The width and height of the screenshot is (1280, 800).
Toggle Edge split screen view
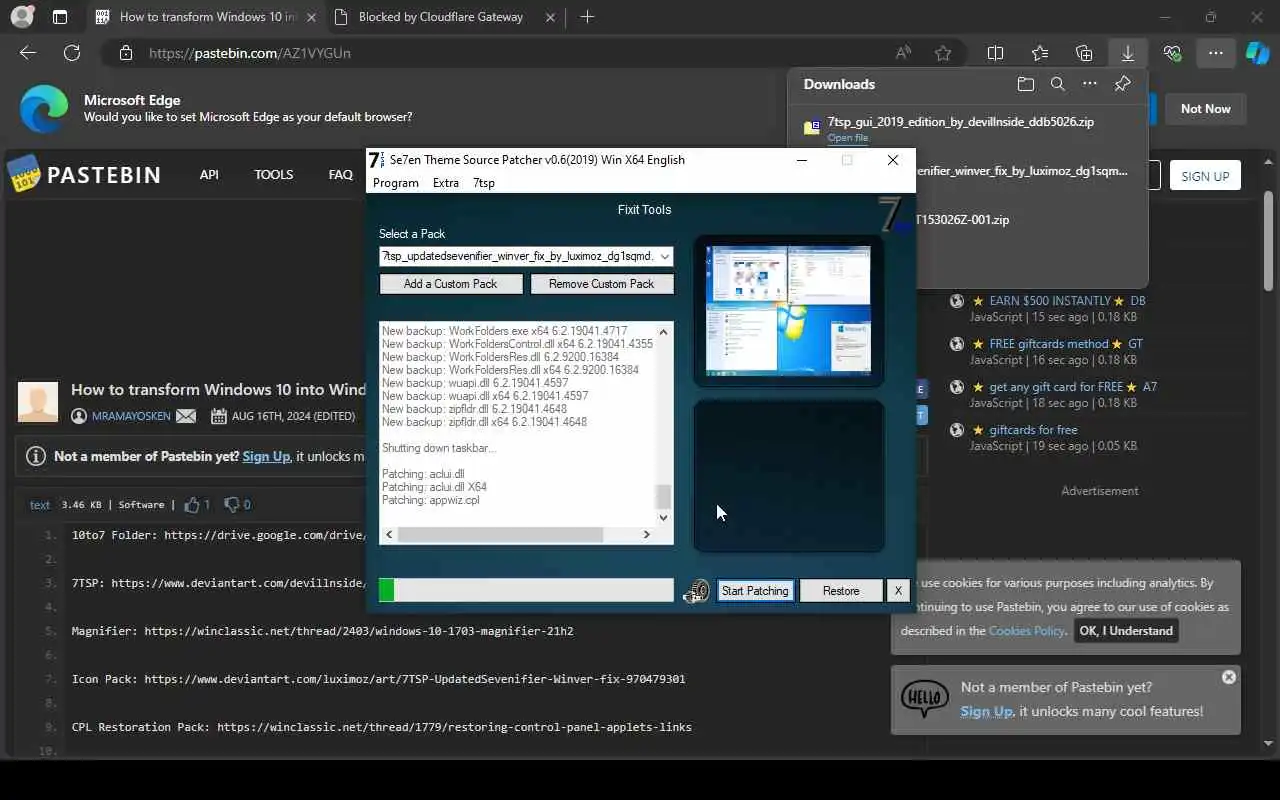click(x=996, y=53)
